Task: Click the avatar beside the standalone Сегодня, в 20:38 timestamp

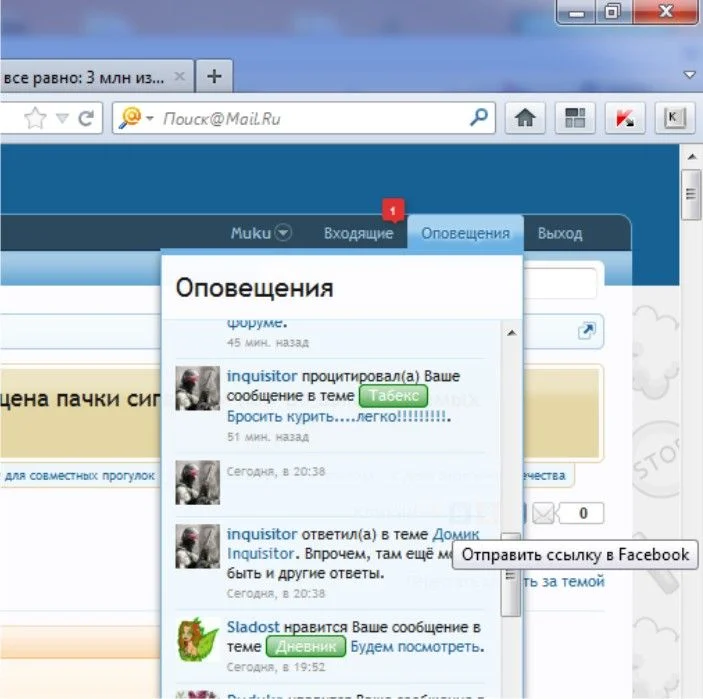Action: (x=198, y=482)
